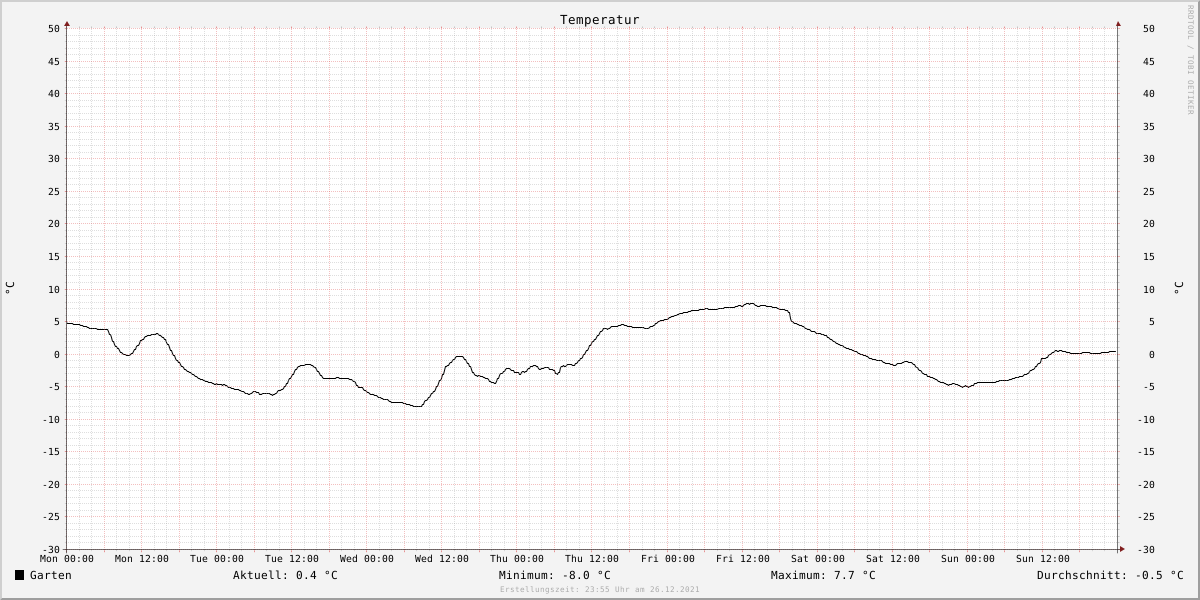Click the Thu 12:00 axis label
The image size is (1200, 600).
[x=592, y=559]
